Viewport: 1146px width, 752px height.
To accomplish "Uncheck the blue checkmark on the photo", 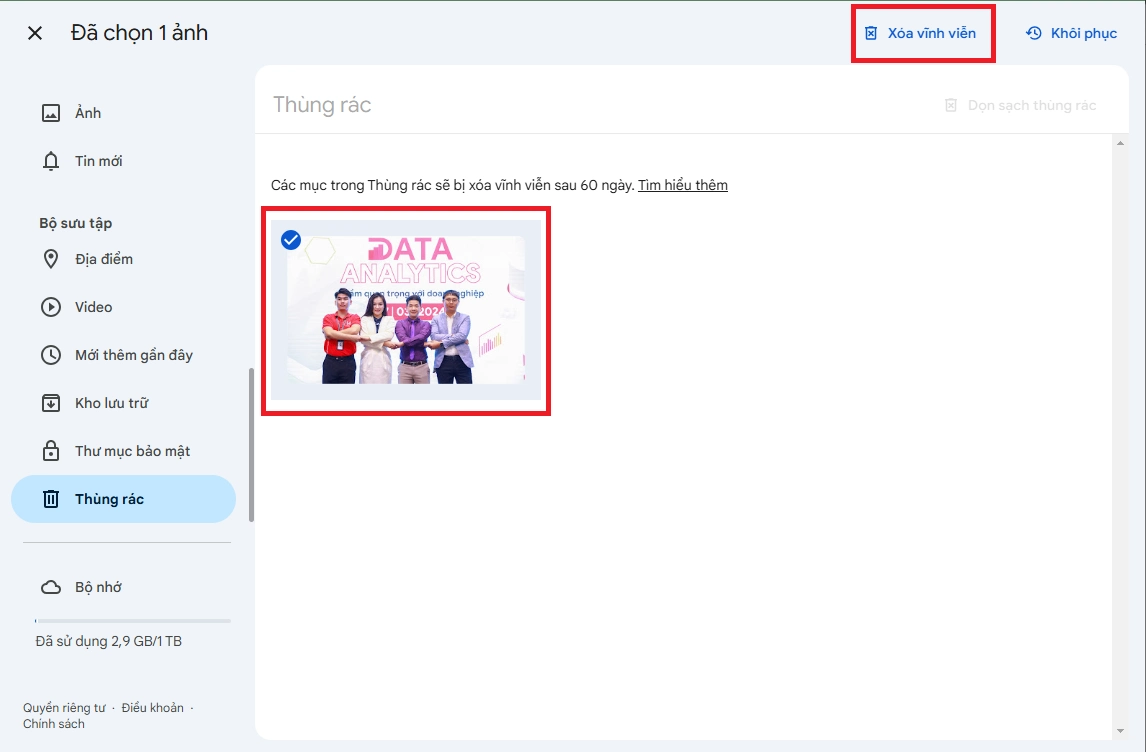I will 291,240.
